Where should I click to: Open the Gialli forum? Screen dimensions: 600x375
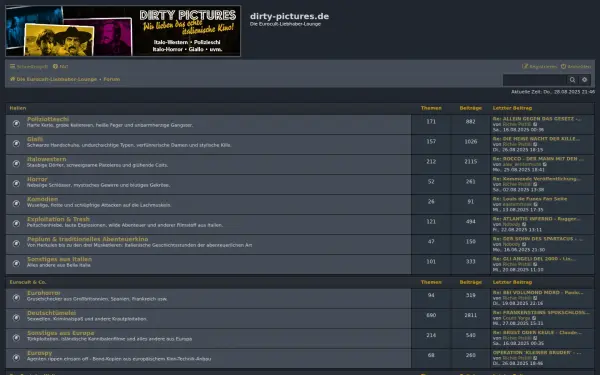(35, 139)
